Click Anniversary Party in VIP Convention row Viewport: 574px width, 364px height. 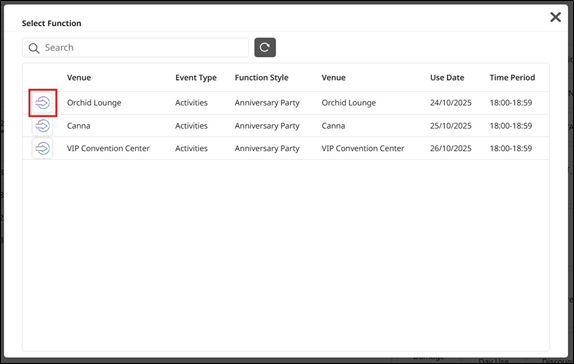click(267, 148)
